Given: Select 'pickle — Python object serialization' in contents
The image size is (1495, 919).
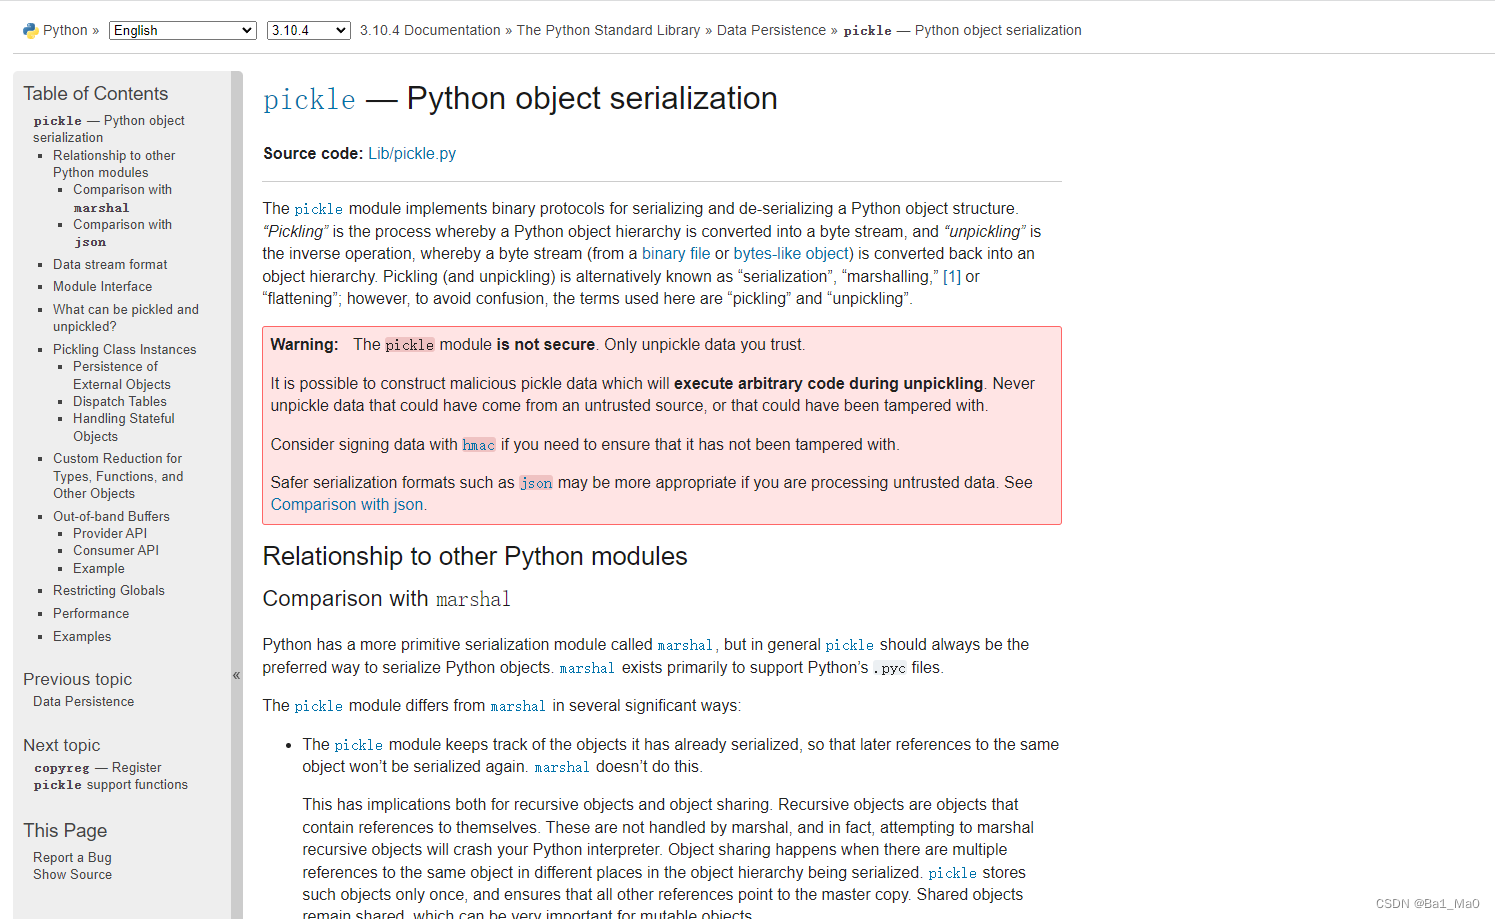Looking at the screenshot, I should point(108,129).
